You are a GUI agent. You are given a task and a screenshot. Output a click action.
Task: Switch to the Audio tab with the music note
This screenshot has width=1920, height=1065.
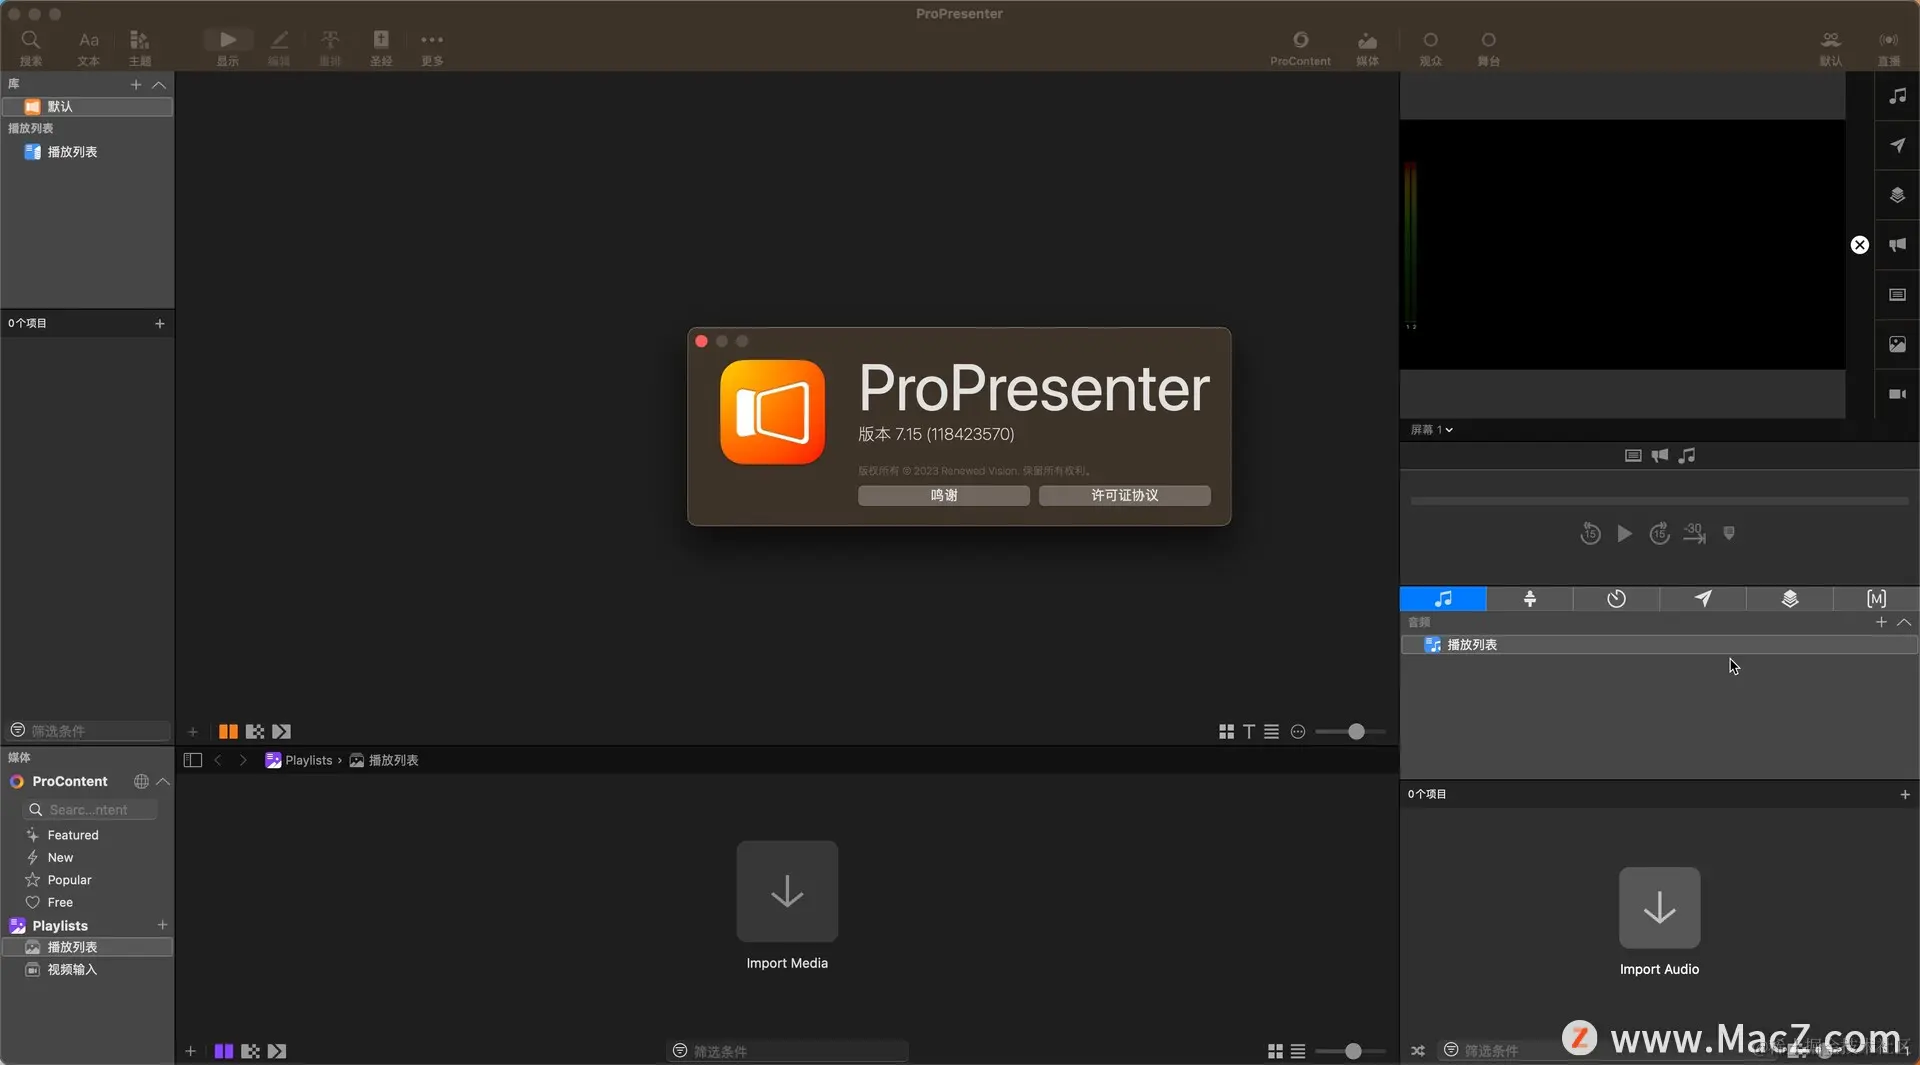coord(1443,599)
